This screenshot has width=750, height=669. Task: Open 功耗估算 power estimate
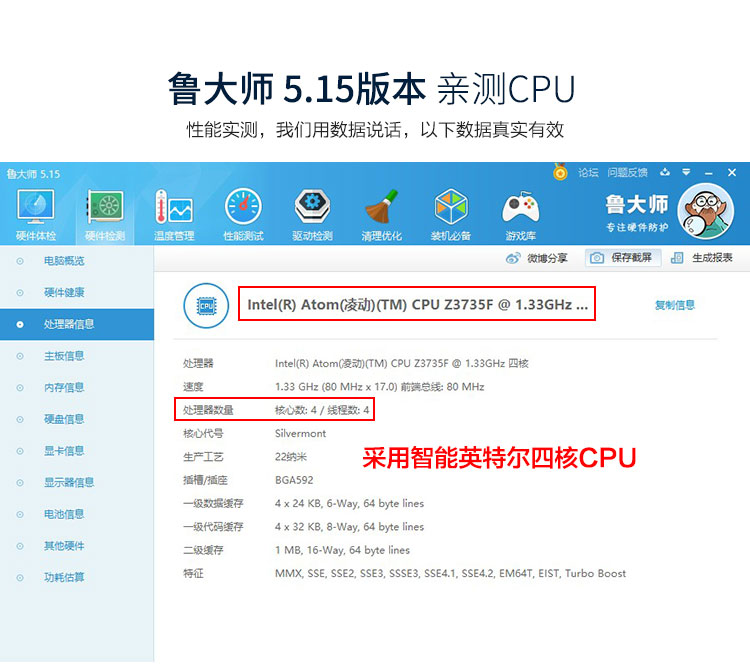64,577
